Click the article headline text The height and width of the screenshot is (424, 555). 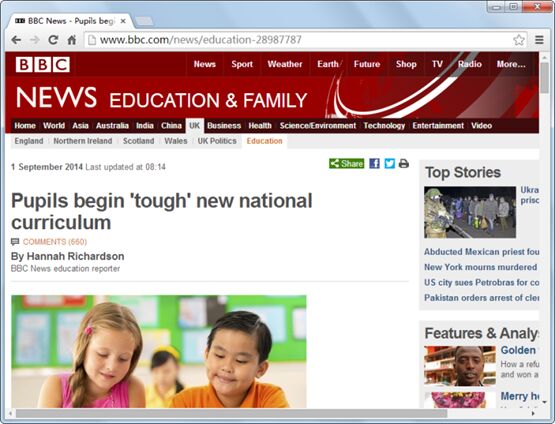pos(162,212)
